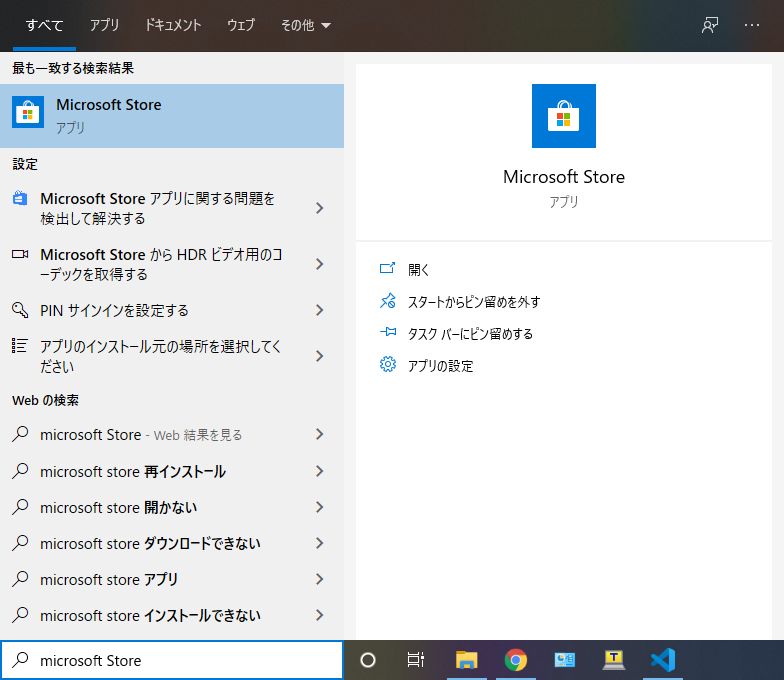Focus the search box containing 'microsoft Store'
Image resolution: width=784 pixels, height=680 pixels.
(172, 660)
